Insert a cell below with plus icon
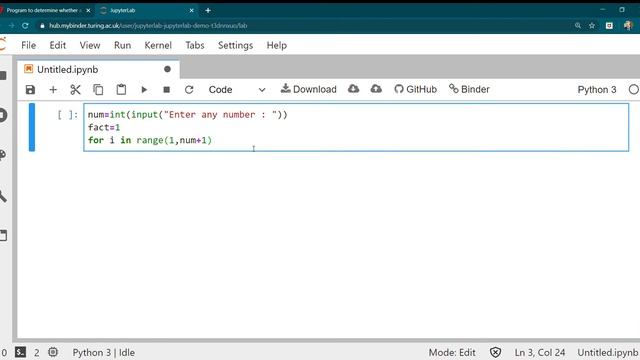Screen dimensions: 640x360 53,89
